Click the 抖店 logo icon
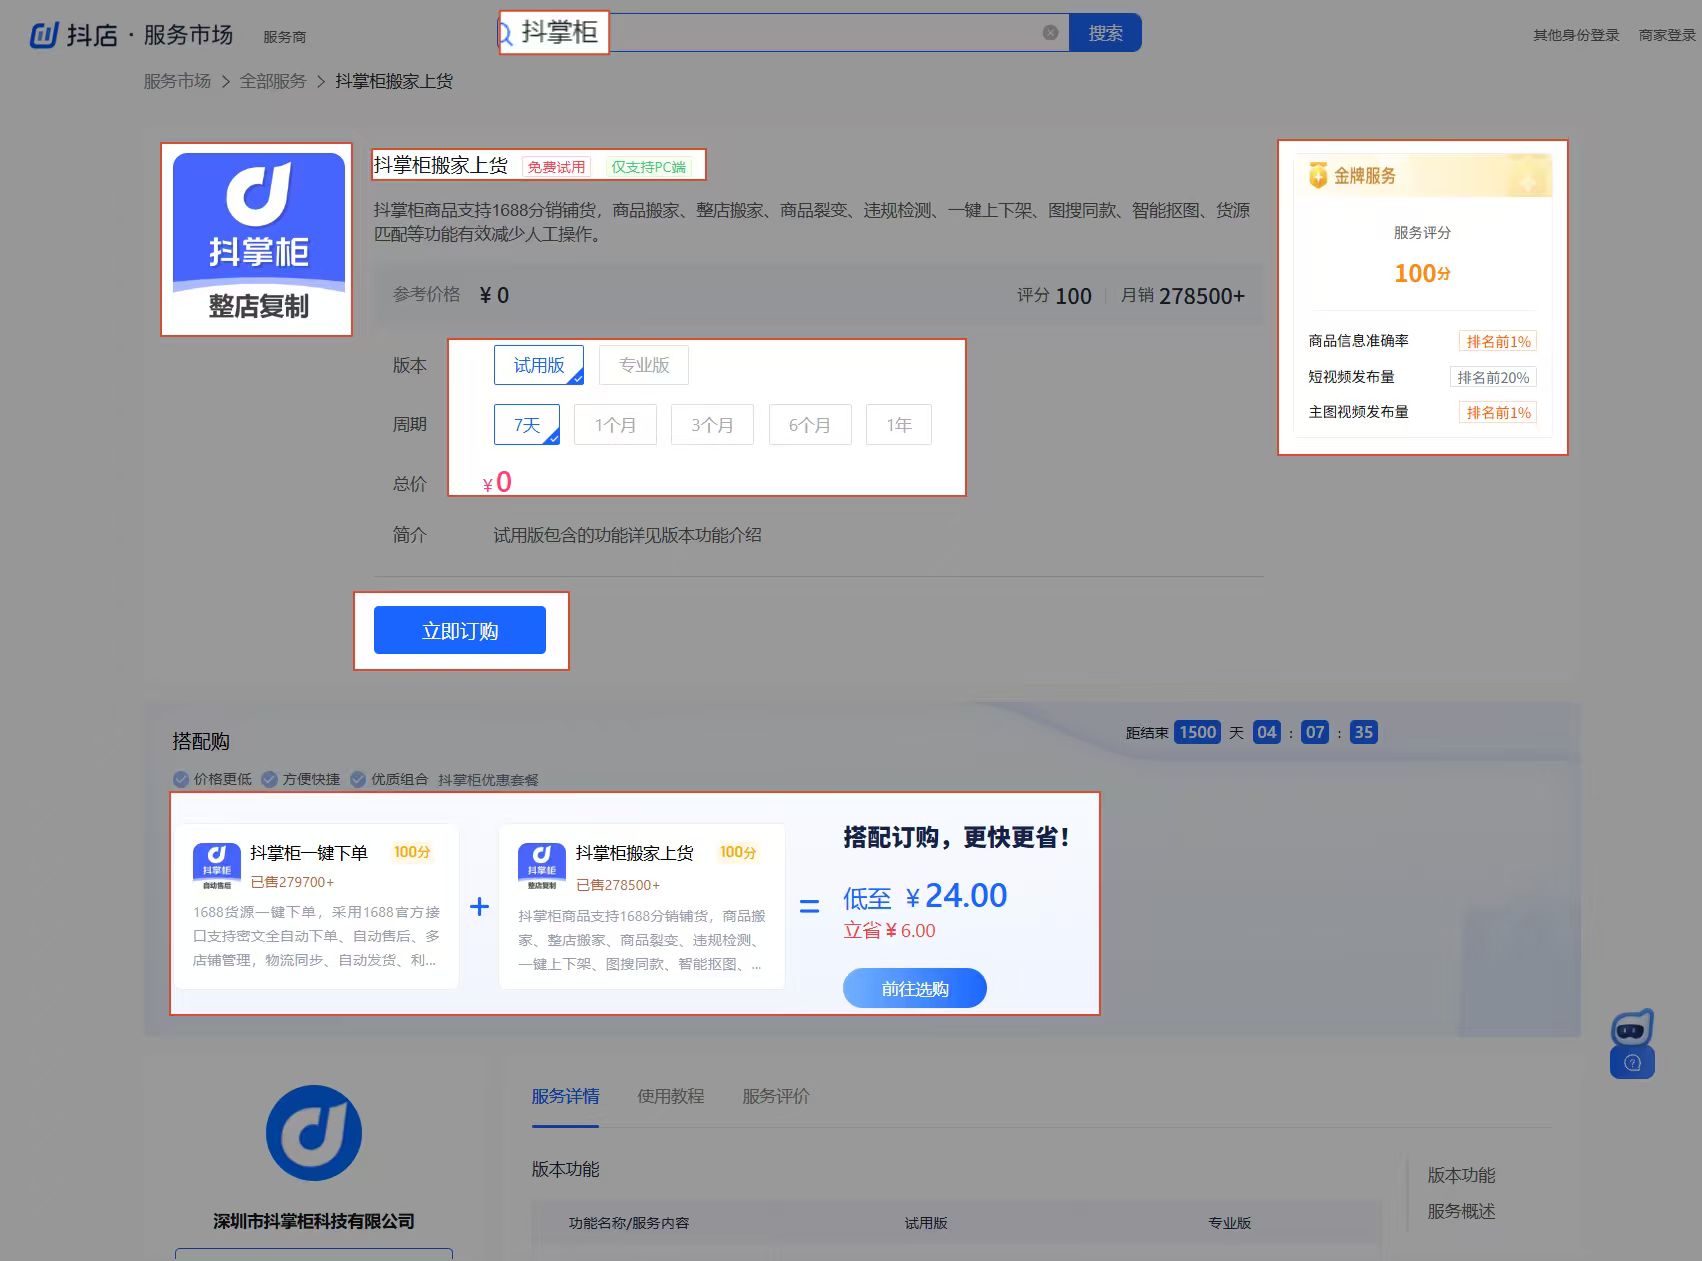Viewport: 1702px width, 1261px height. pos(44,35)
